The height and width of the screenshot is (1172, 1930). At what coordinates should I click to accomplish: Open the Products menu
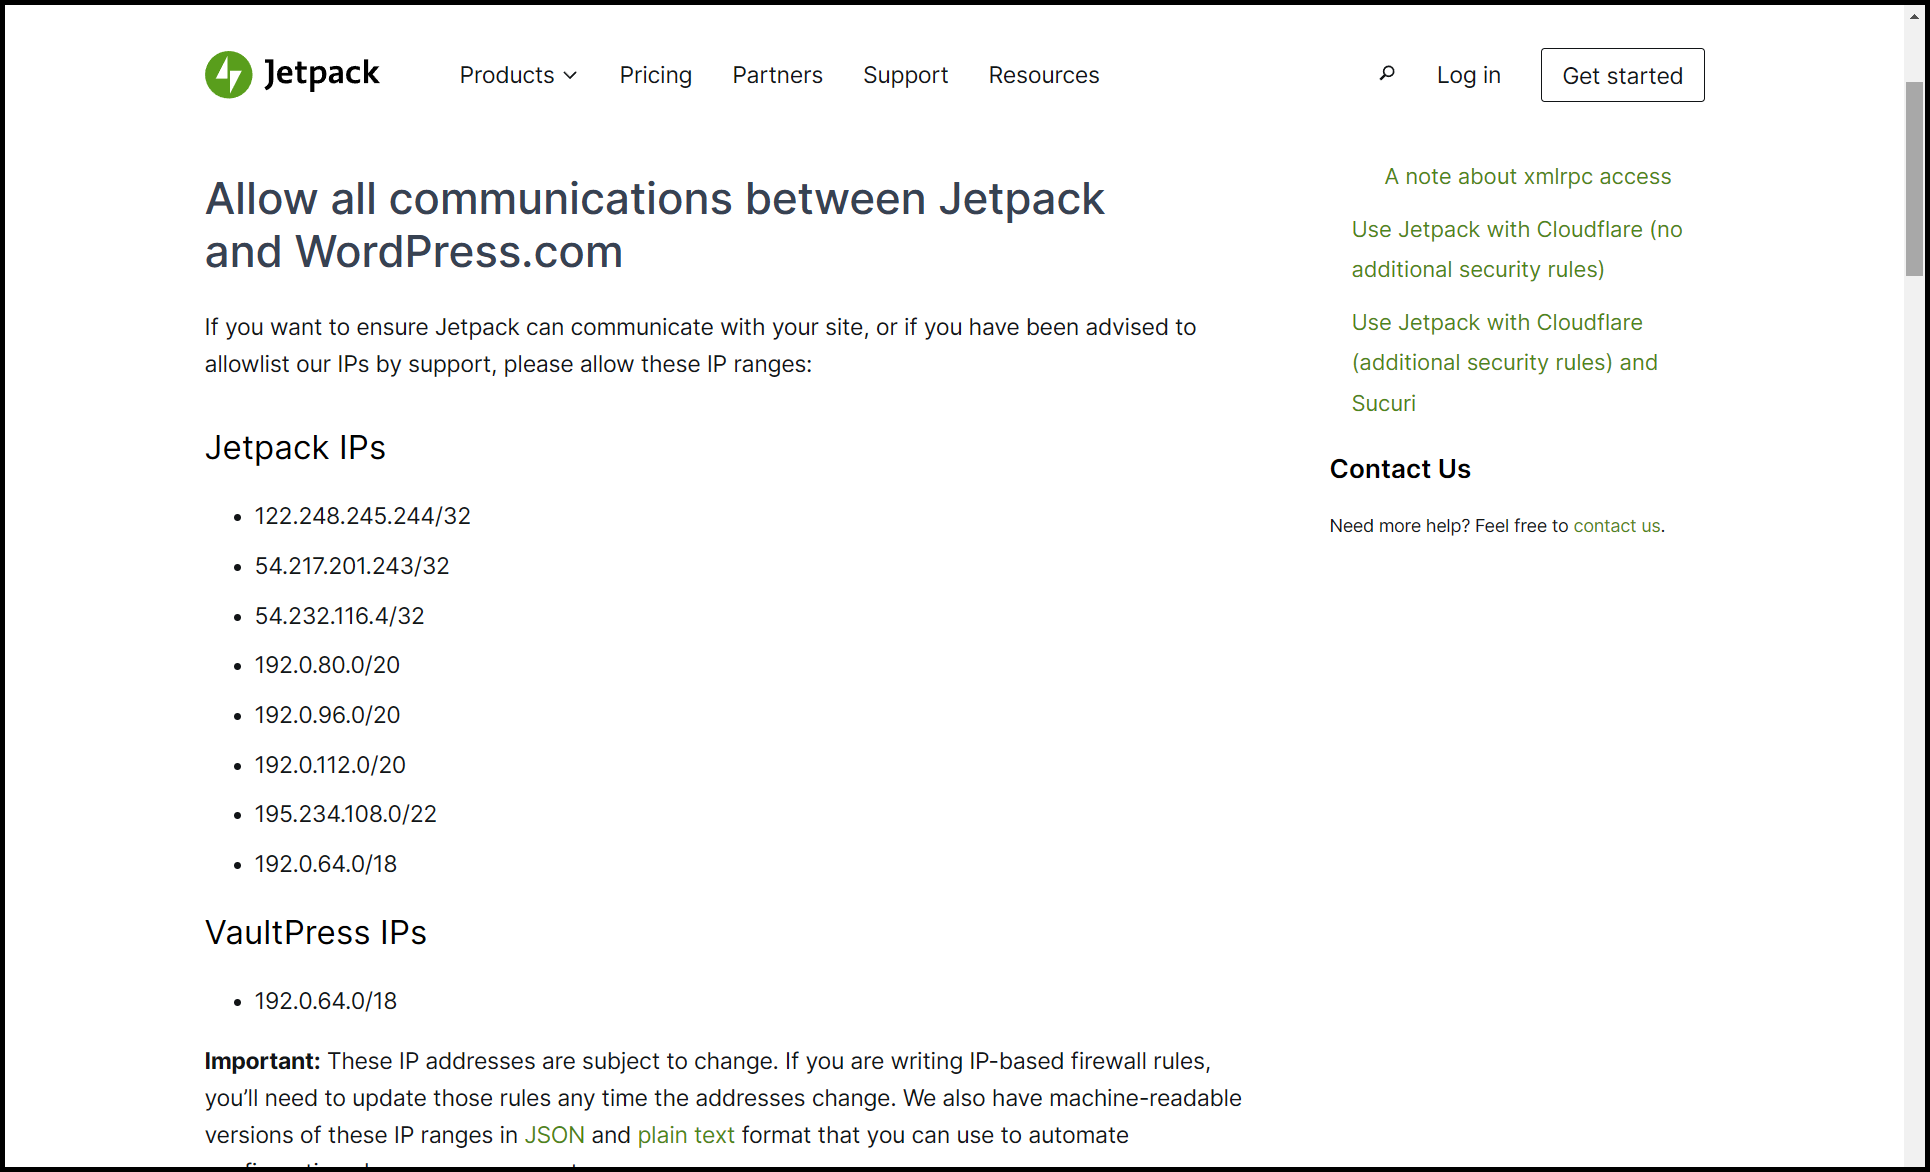point(507,75)
